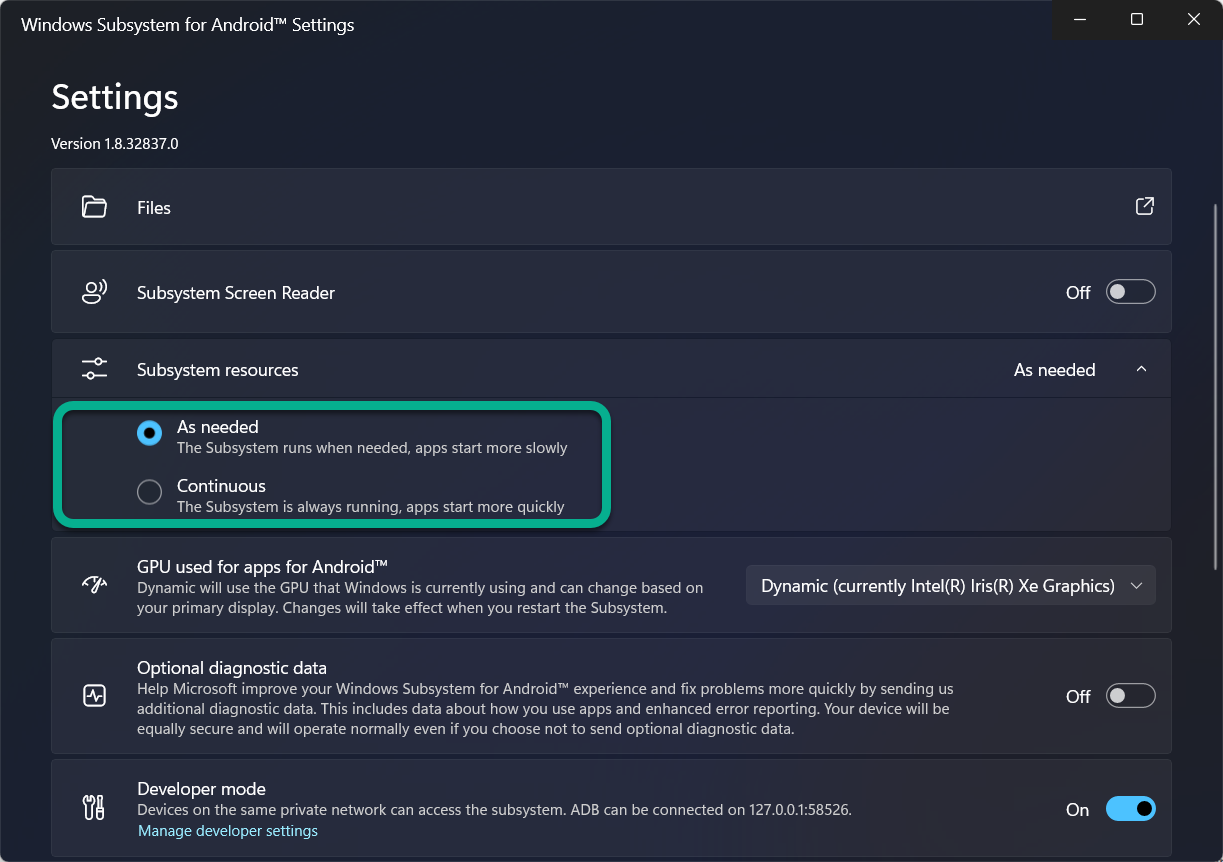The height and width of the screenshot is (862, 1223).
Task: Open the GPU Dynamic dropdown
Action: coord(950,586)
